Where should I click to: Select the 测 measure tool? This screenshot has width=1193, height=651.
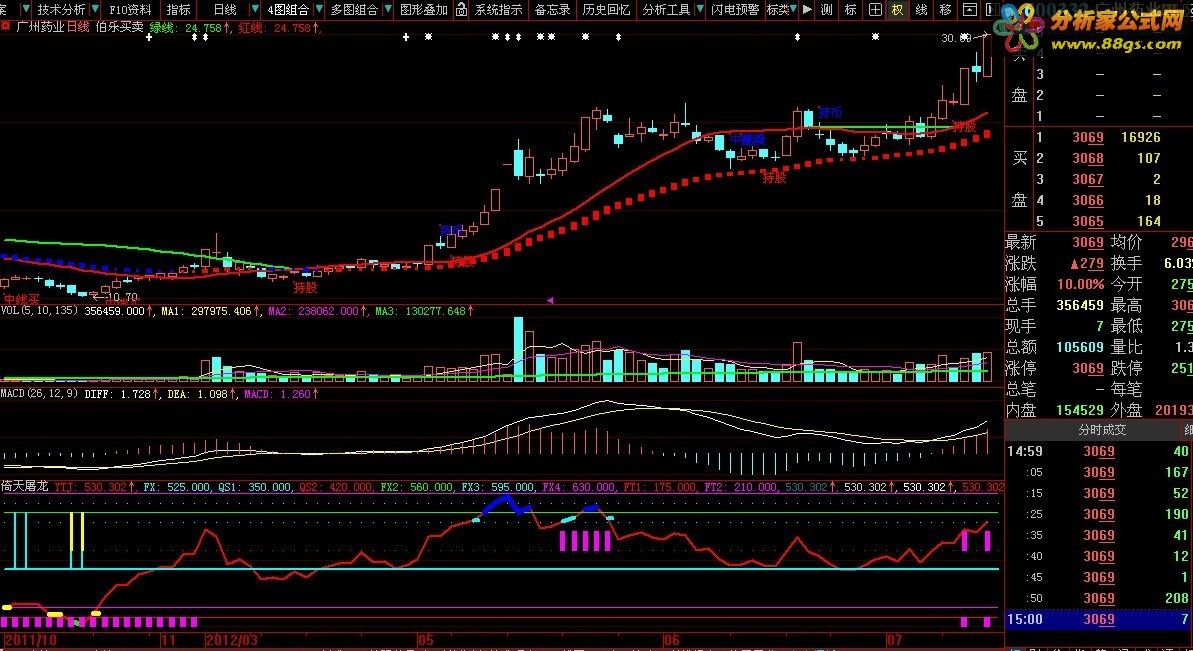click(x=827, y=10)
